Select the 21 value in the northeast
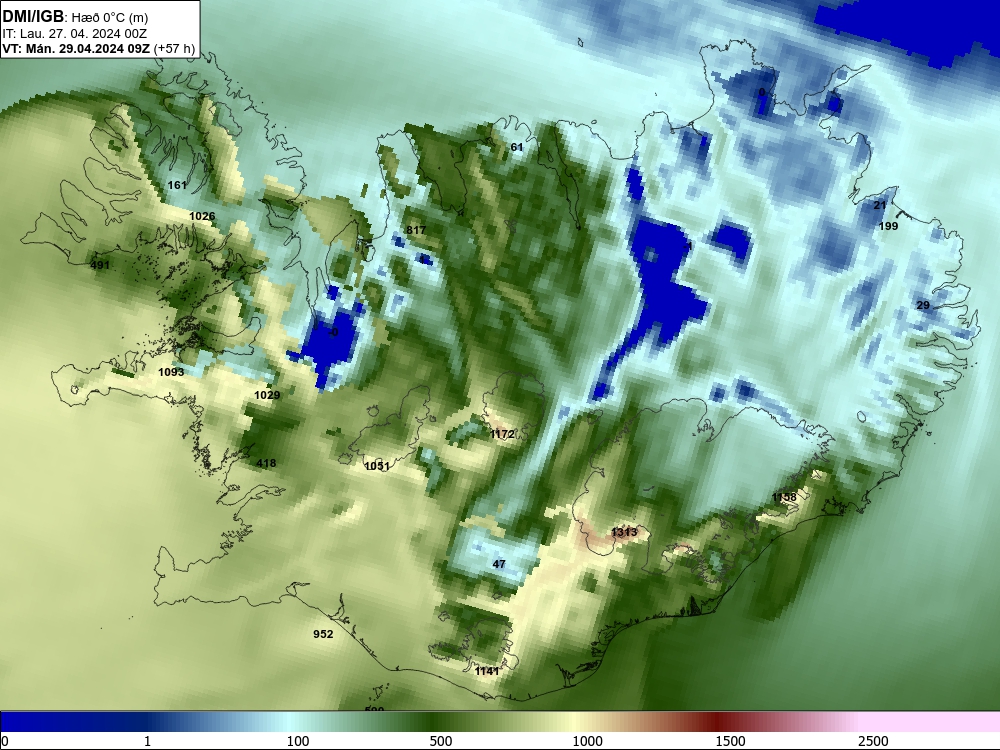Screen dimensions: 1000x750 pyautogui.click(x=880, y=205)
